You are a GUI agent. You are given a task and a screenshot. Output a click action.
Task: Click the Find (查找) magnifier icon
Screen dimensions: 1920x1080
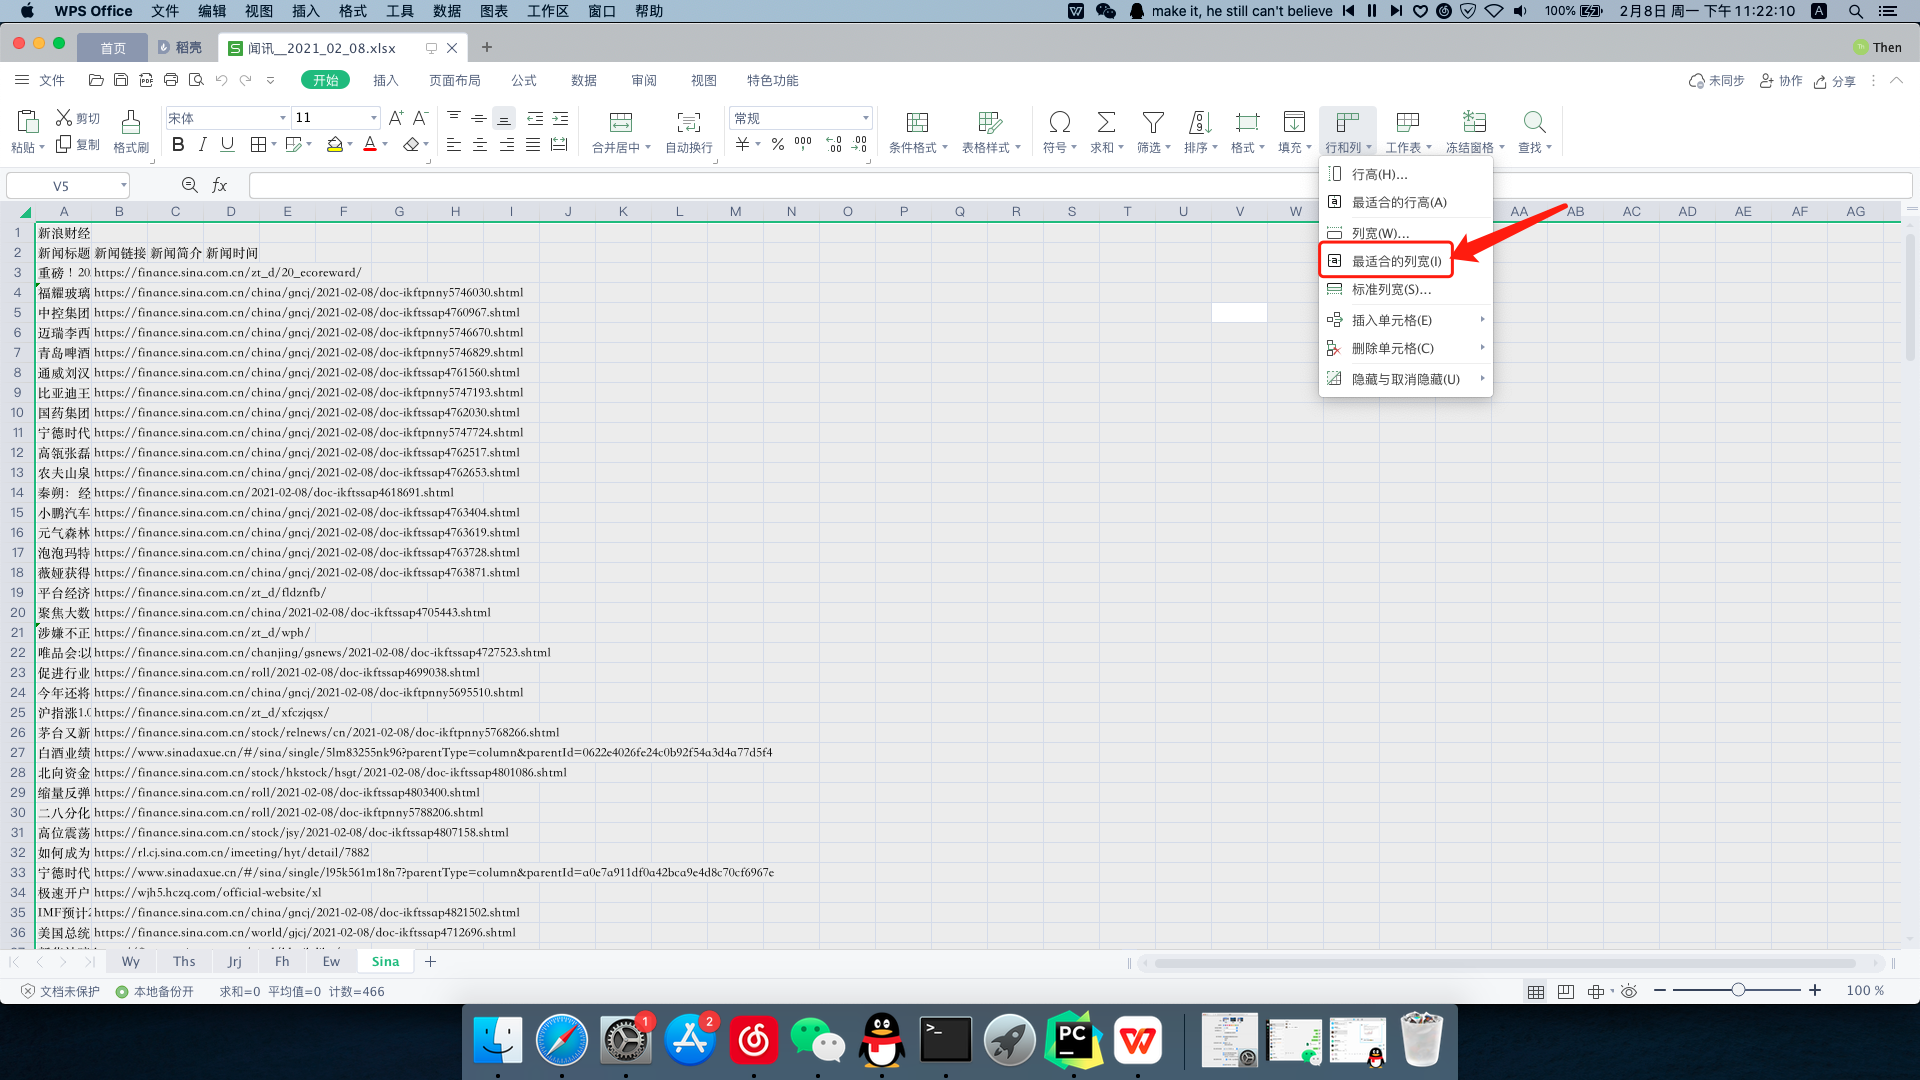(x=1534, y=122)
